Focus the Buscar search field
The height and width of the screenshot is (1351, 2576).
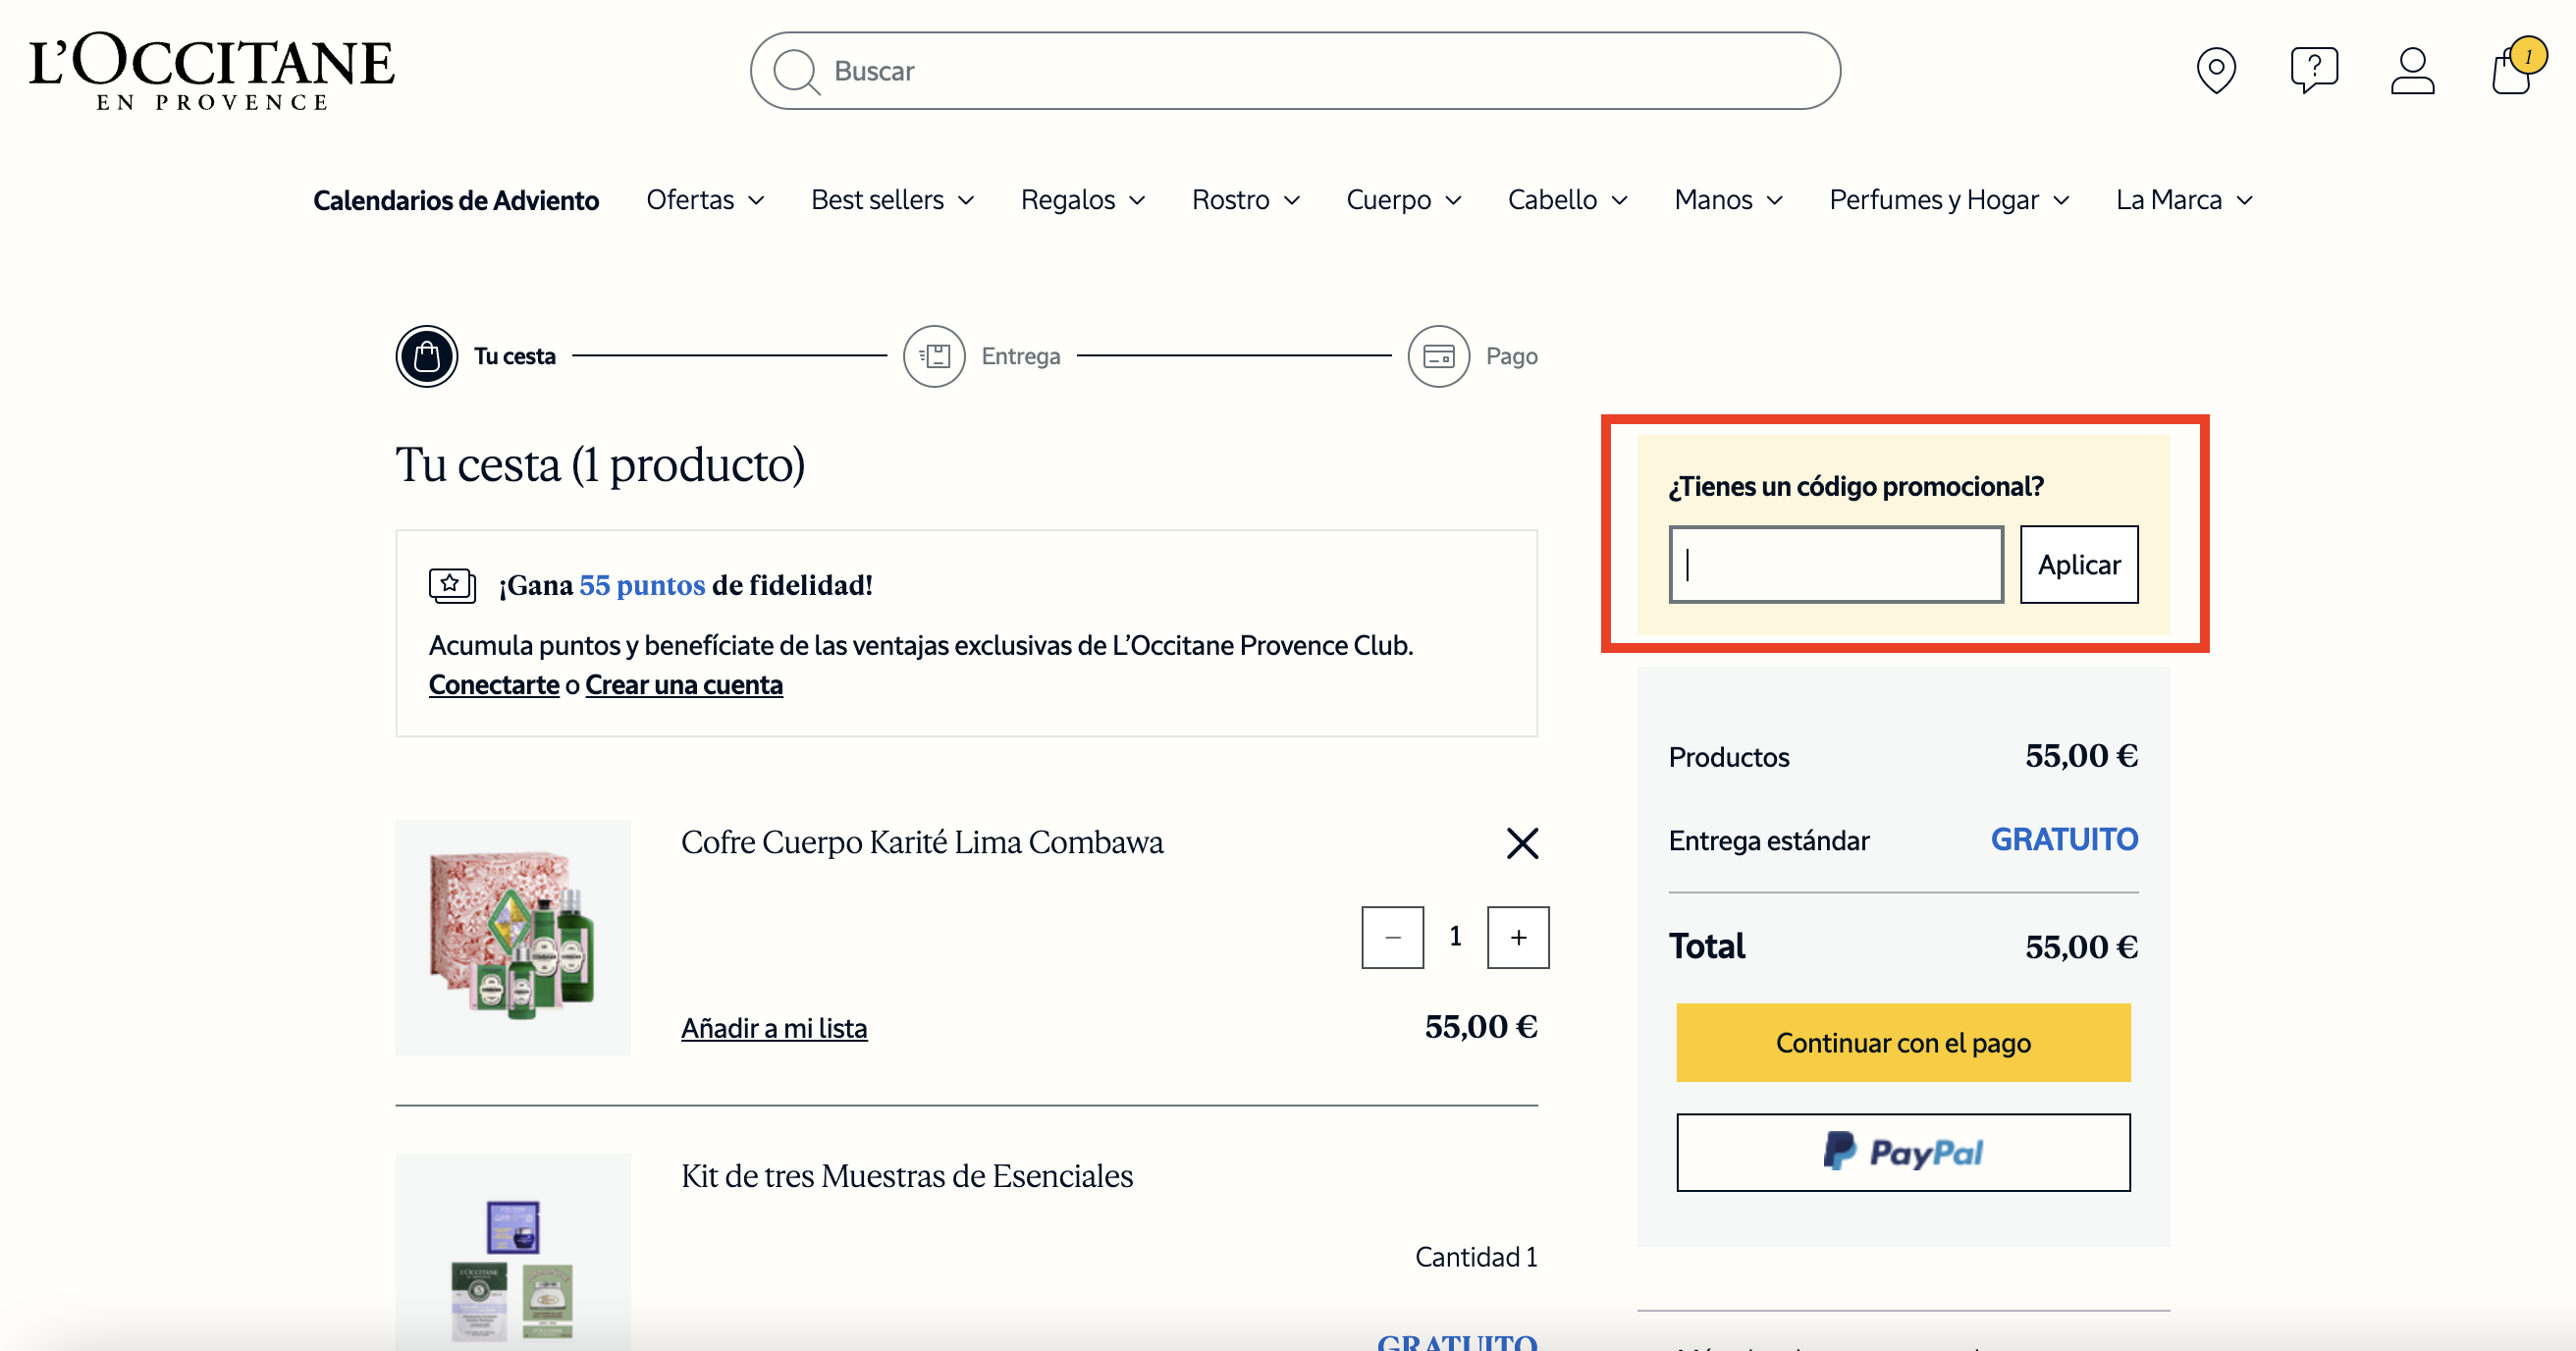coord(1295,71)
